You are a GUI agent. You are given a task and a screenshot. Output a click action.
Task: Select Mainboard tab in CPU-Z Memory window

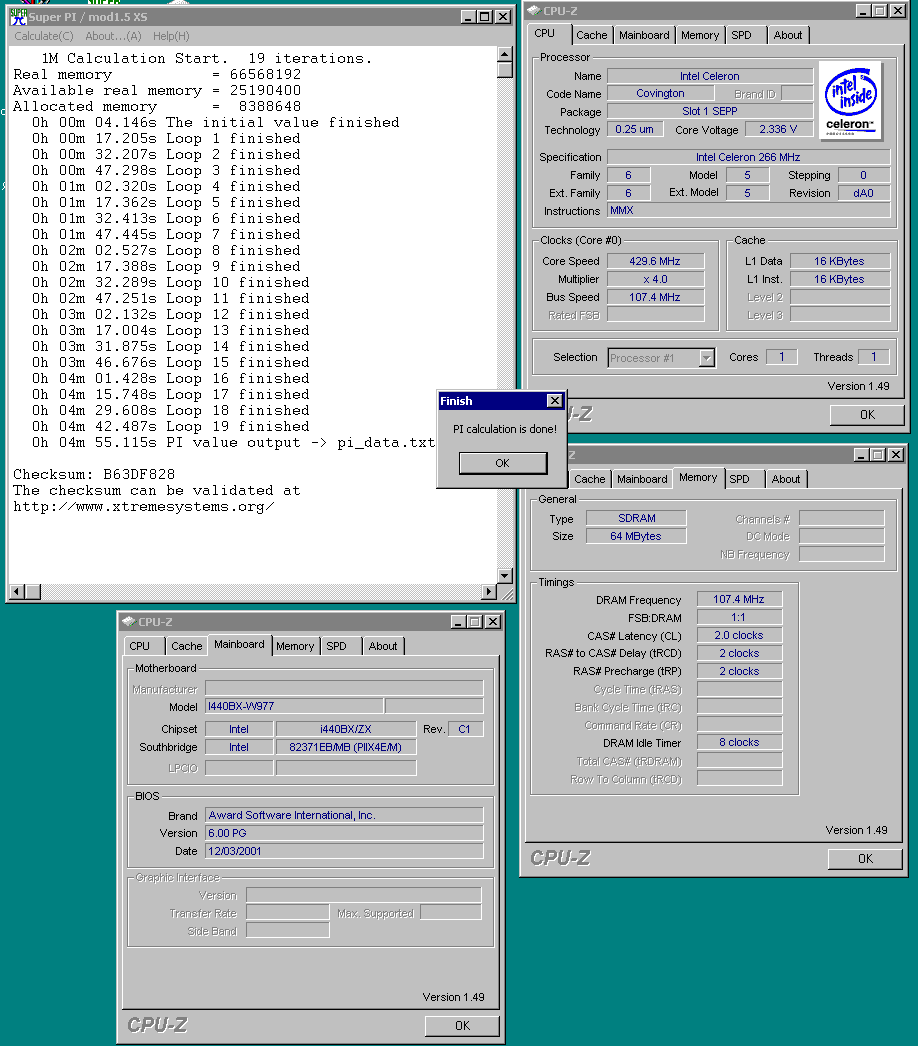coord(642,479)
